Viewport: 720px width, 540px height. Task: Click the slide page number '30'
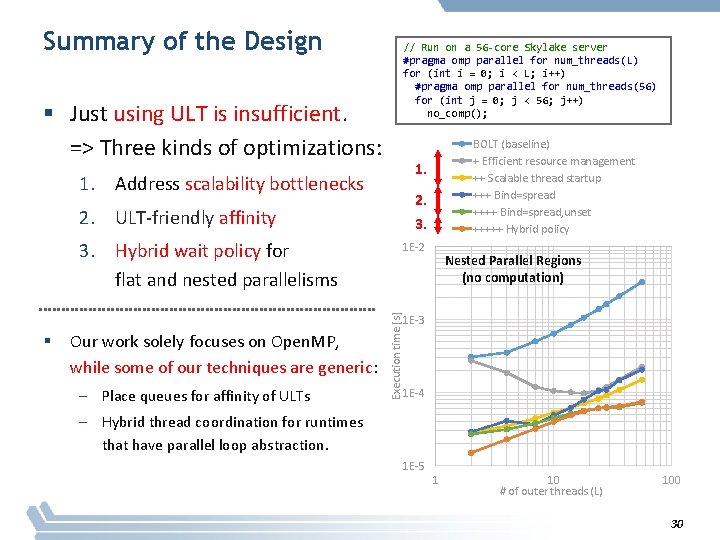[x=677, y=524]
